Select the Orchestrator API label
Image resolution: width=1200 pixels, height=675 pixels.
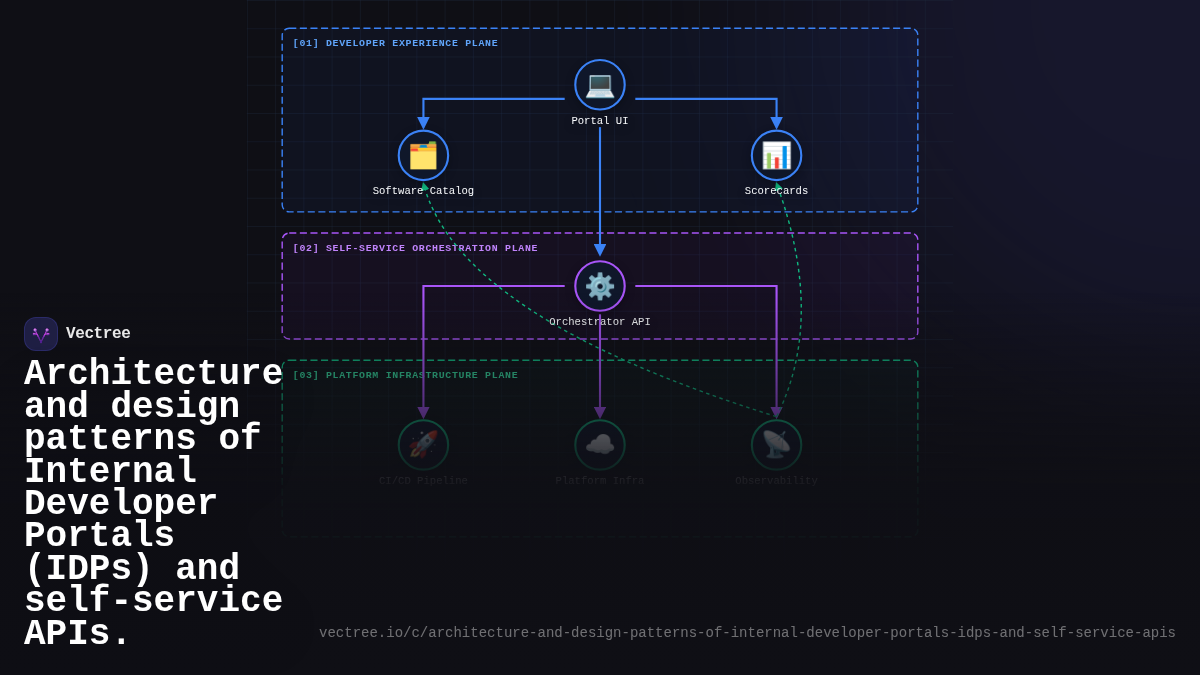[x=600, y=321]
